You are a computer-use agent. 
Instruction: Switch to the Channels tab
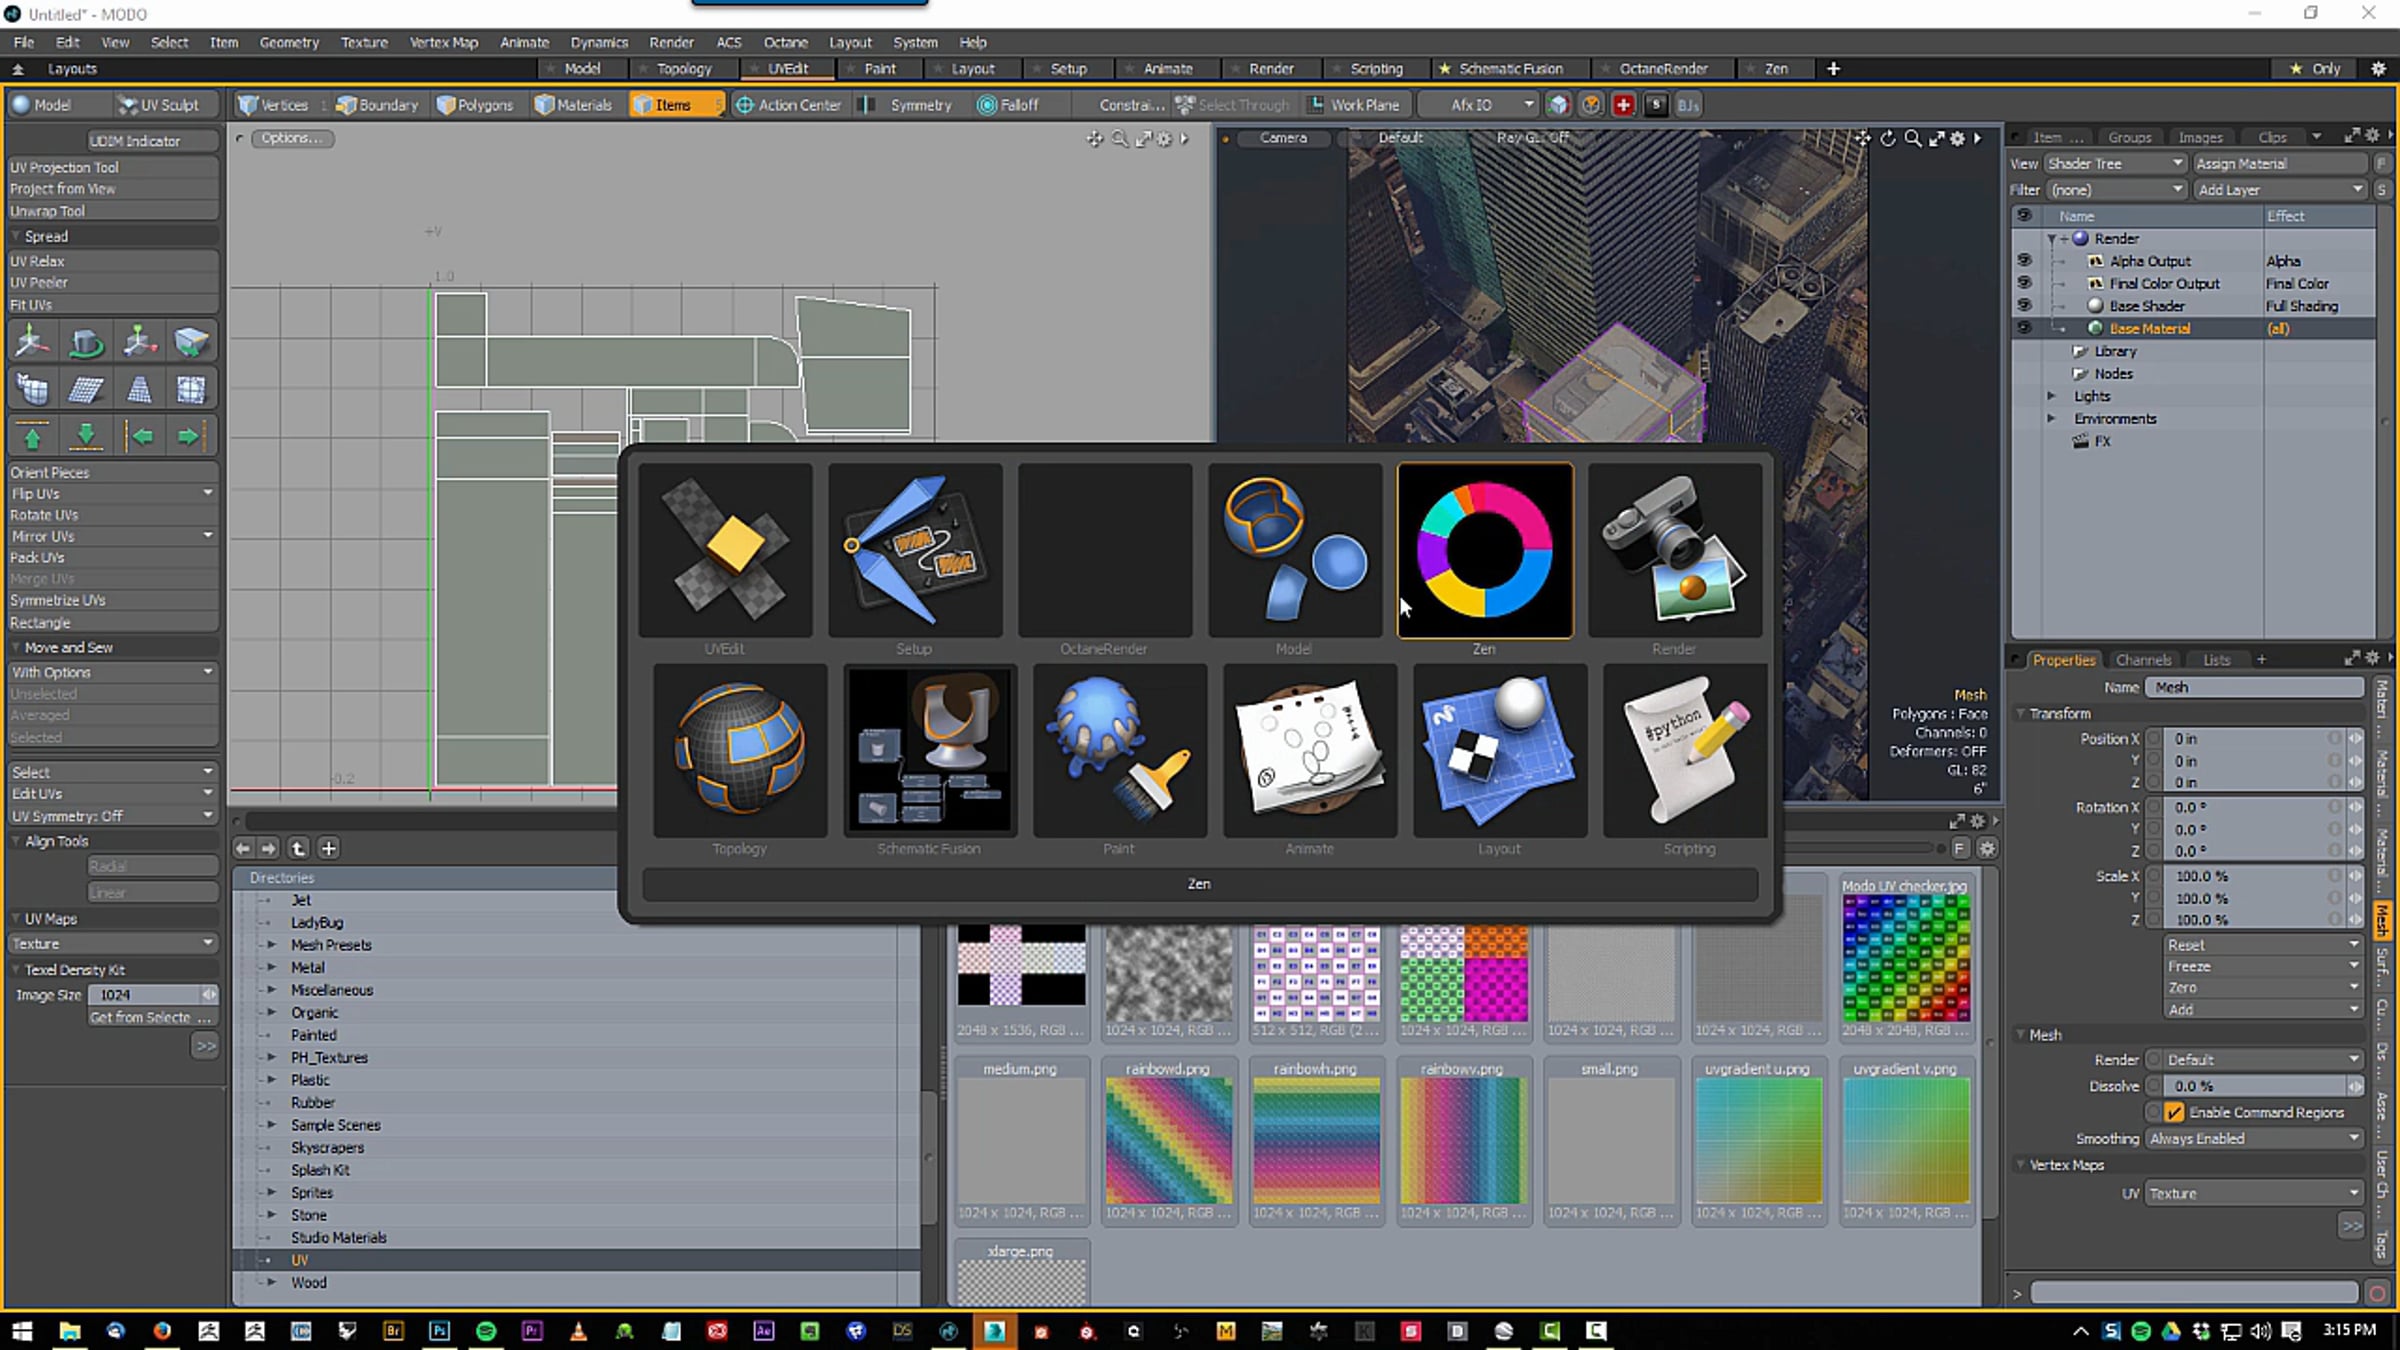[2143, 659]
